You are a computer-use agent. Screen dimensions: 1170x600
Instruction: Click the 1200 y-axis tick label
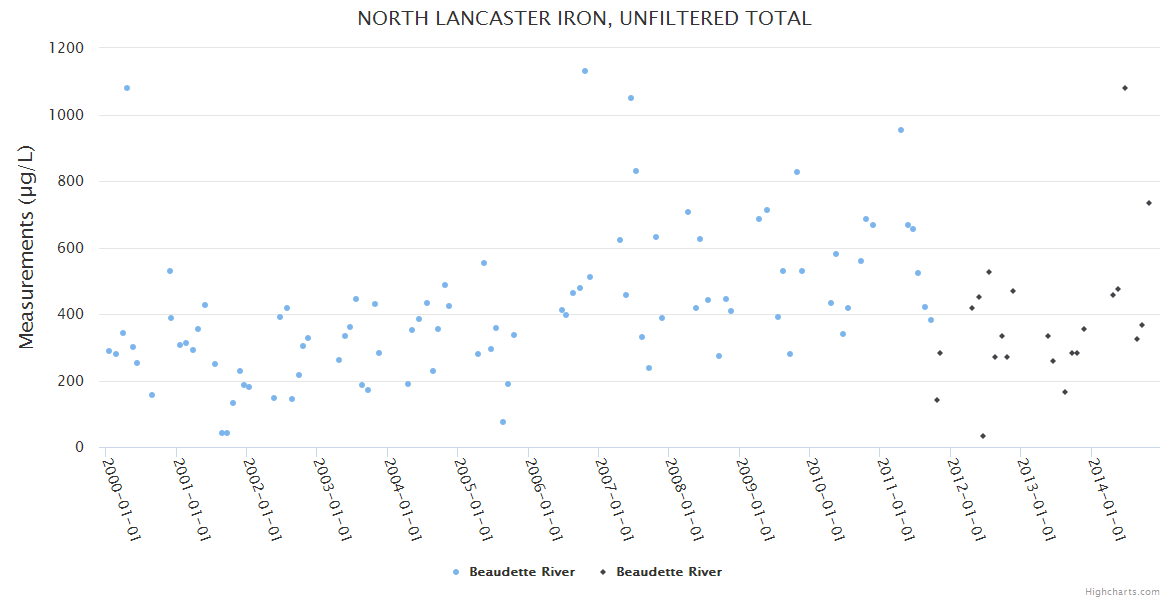[x=66, y=48]
